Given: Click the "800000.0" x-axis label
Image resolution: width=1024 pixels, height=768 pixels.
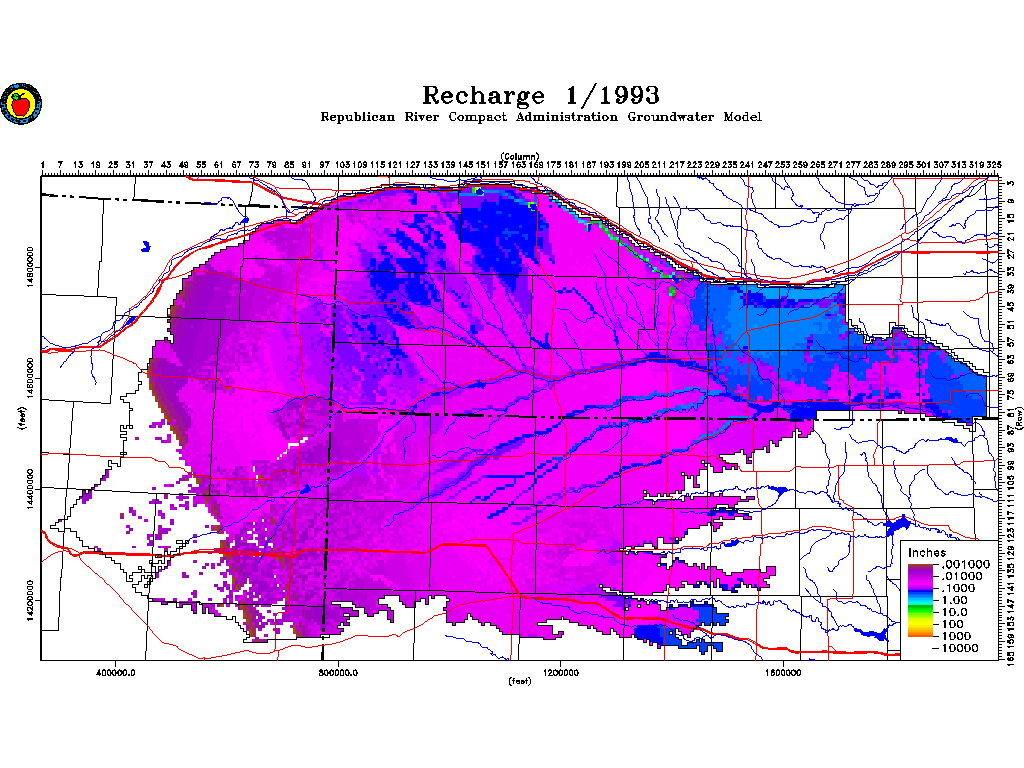Looking at the screenshot, I should pos(339,673).
